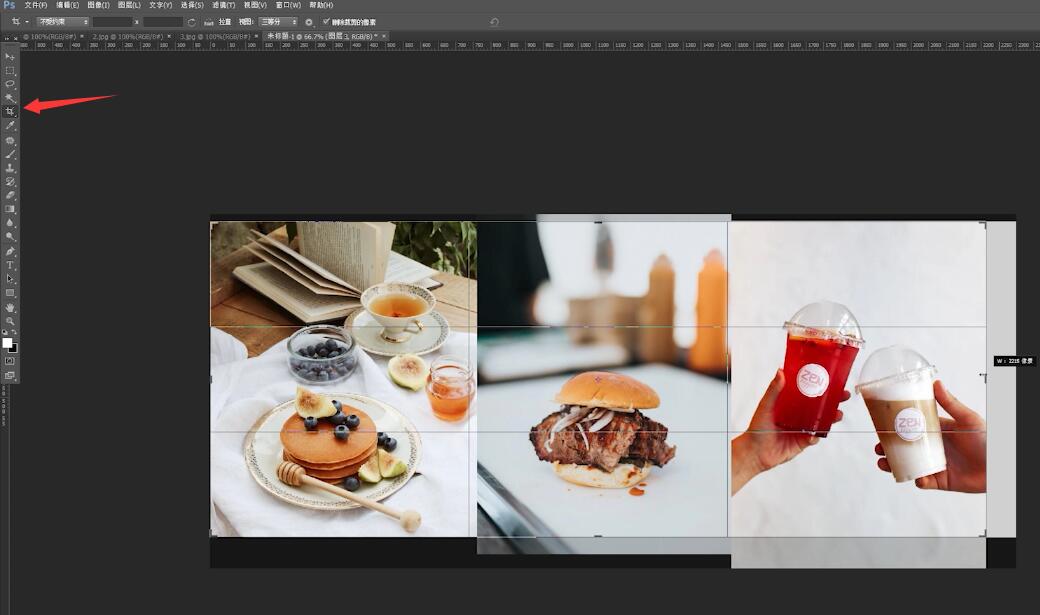This screenshot has width=1040, height=615.
Task: Open the 选择(S) menu
Action: (x=192, y=5)
